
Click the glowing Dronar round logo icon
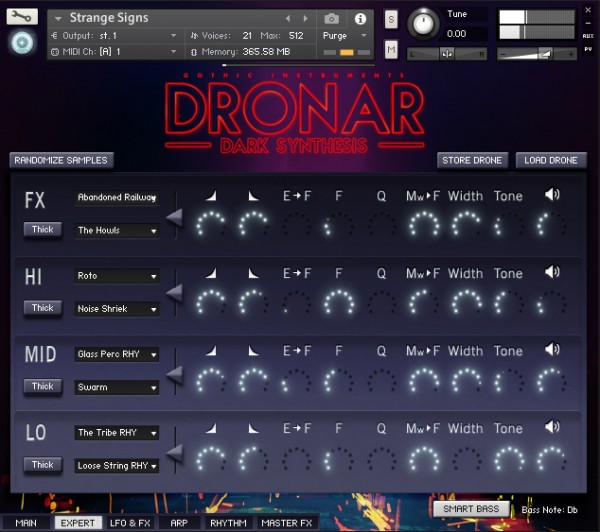pyautogui.click(x=22, y=42)
